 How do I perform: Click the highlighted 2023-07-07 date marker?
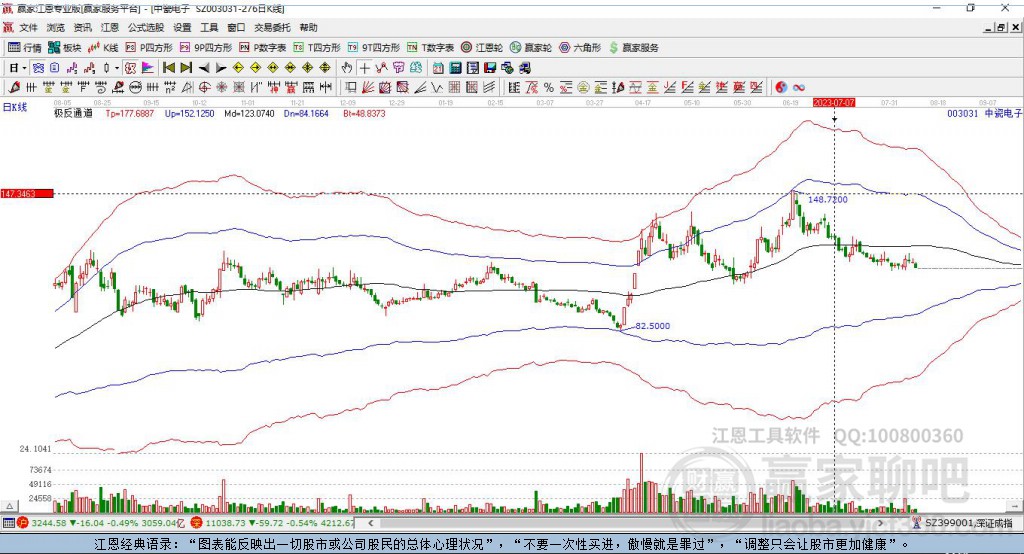click(x=834, y=103)
